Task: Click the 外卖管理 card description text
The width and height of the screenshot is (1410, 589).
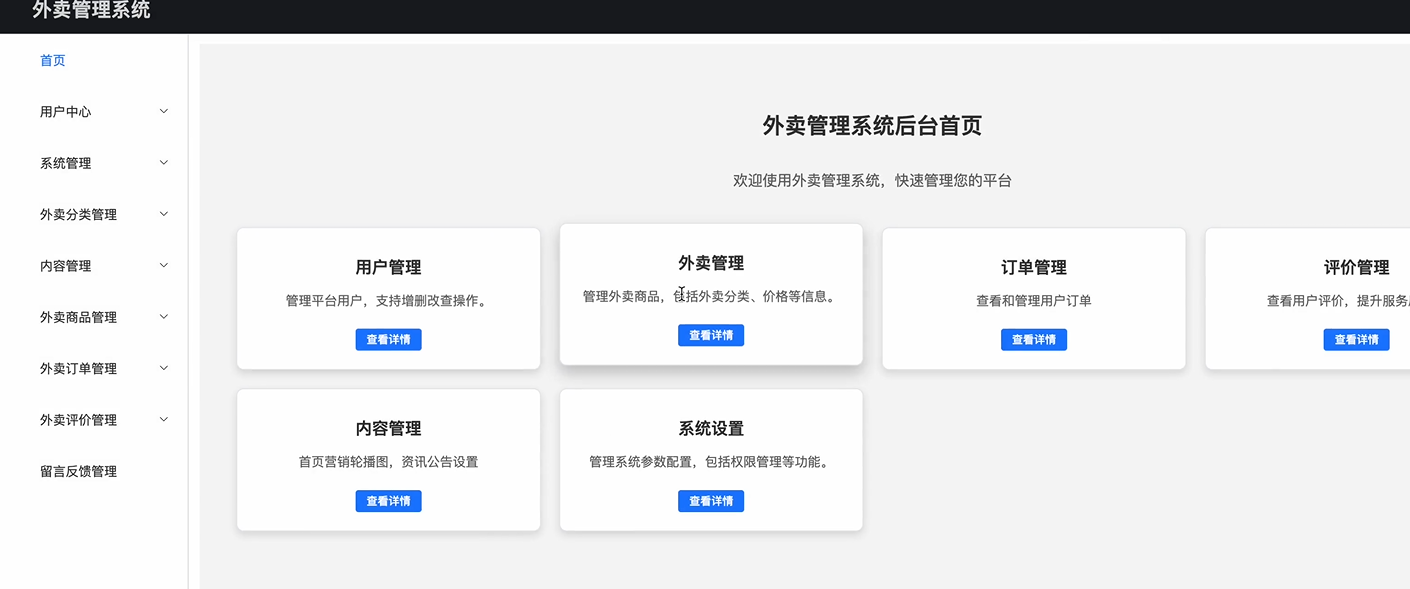Action: click(x=711, y=297)
